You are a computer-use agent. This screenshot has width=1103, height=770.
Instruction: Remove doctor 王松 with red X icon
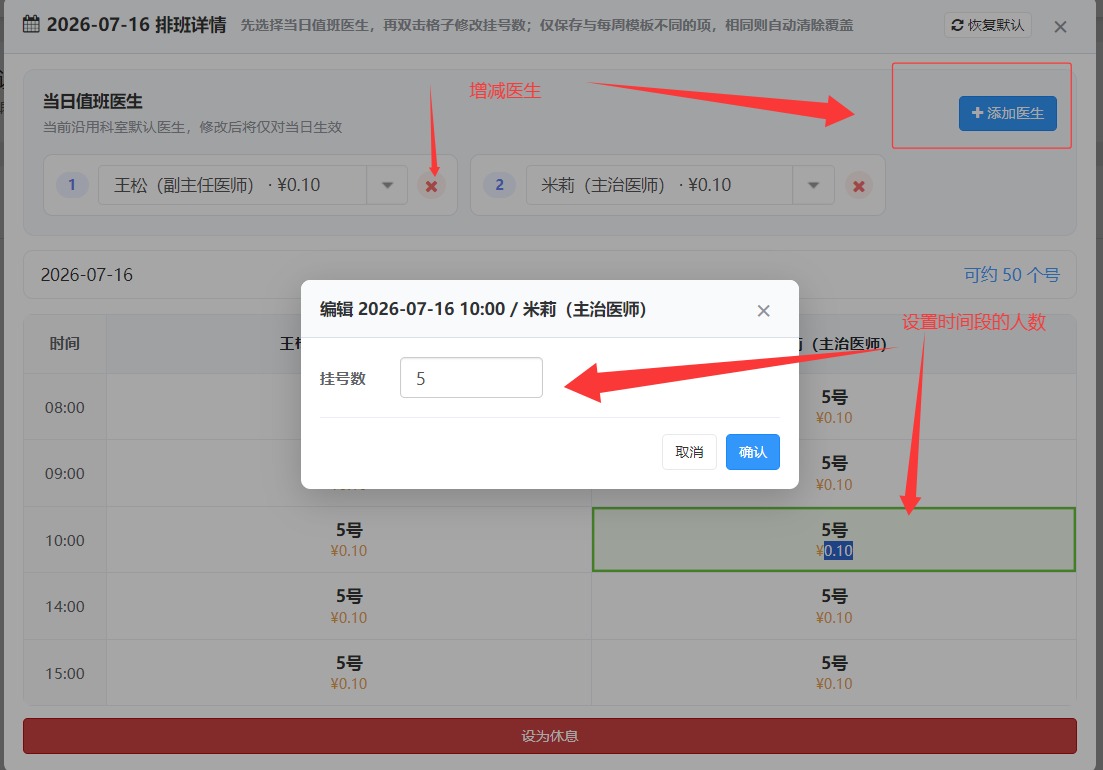click(x=431, y=186)
